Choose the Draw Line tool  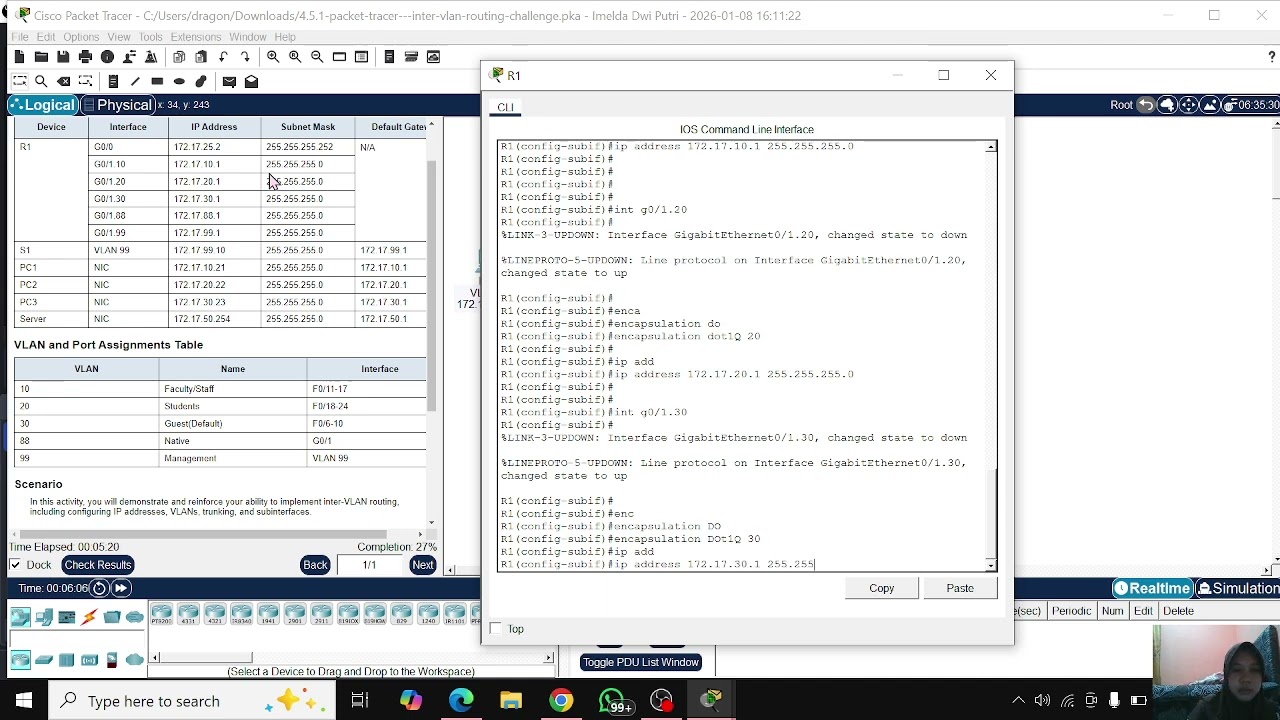(135, 81)
